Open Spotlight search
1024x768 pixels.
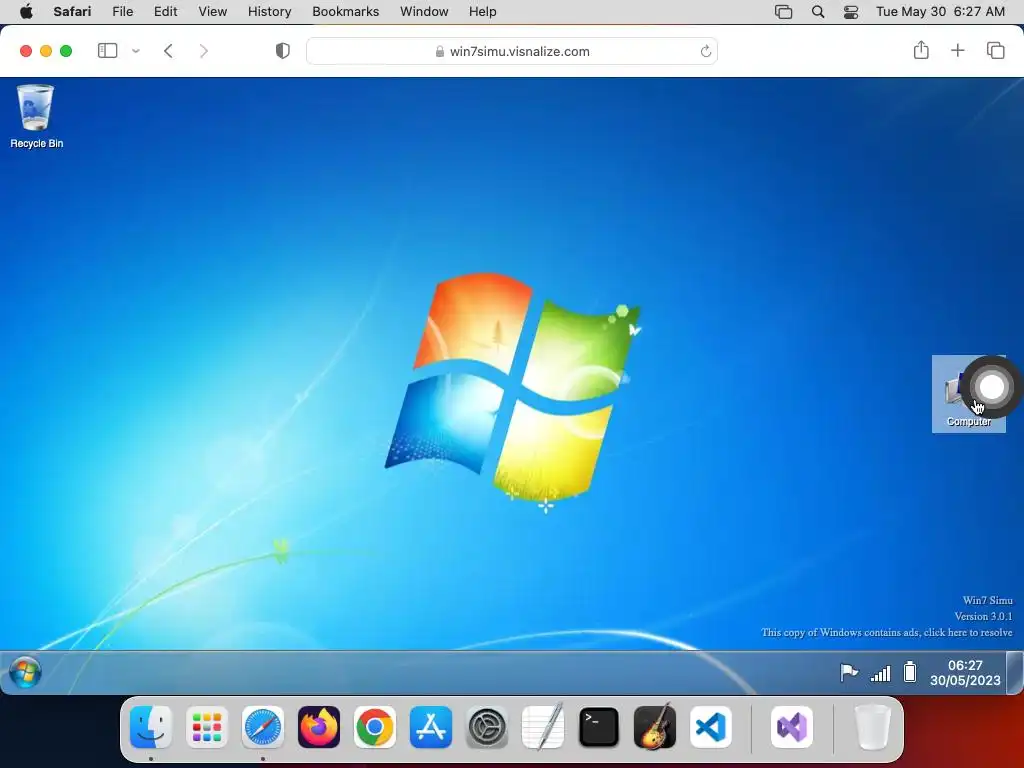pyautogui.click(x=818, y=12)
